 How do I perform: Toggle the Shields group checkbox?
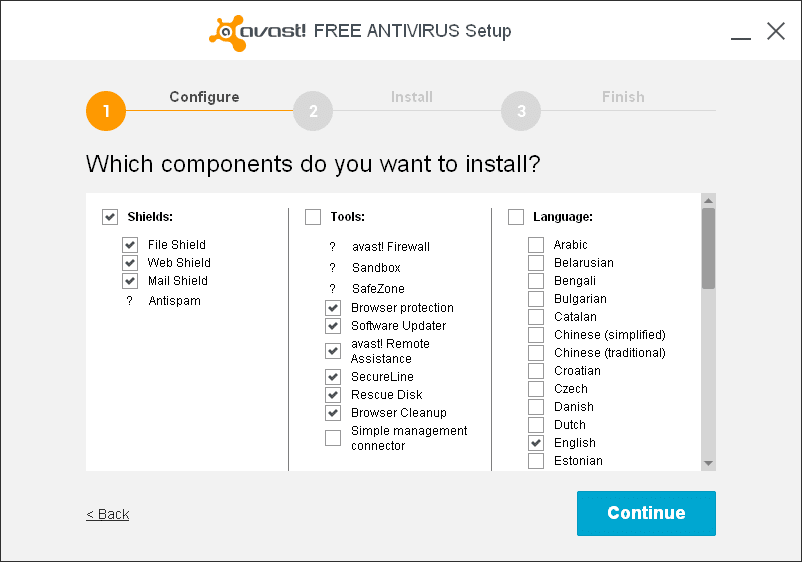[110, 217]
